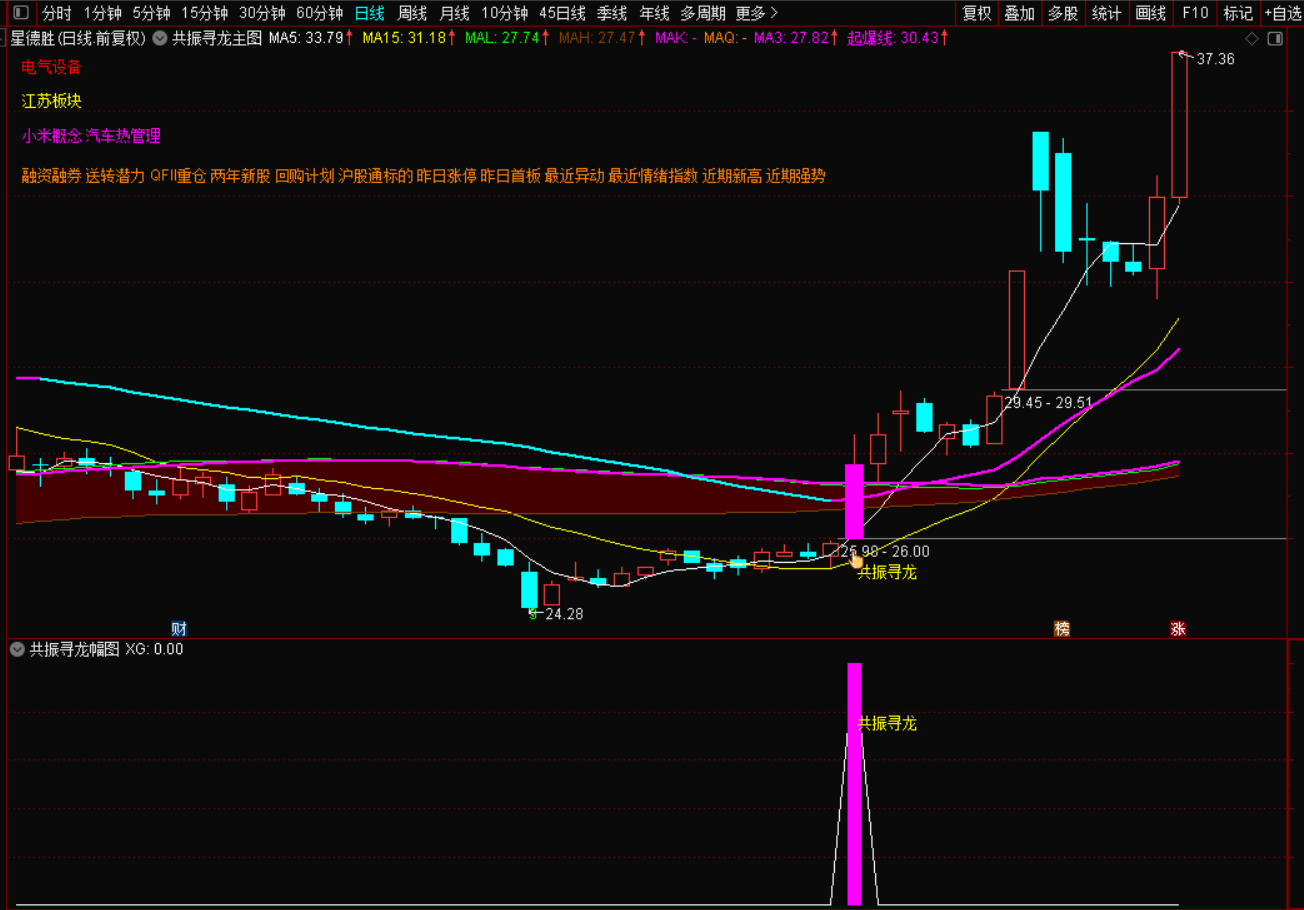Toggle the left sidebar panel icon

[21, 13]
